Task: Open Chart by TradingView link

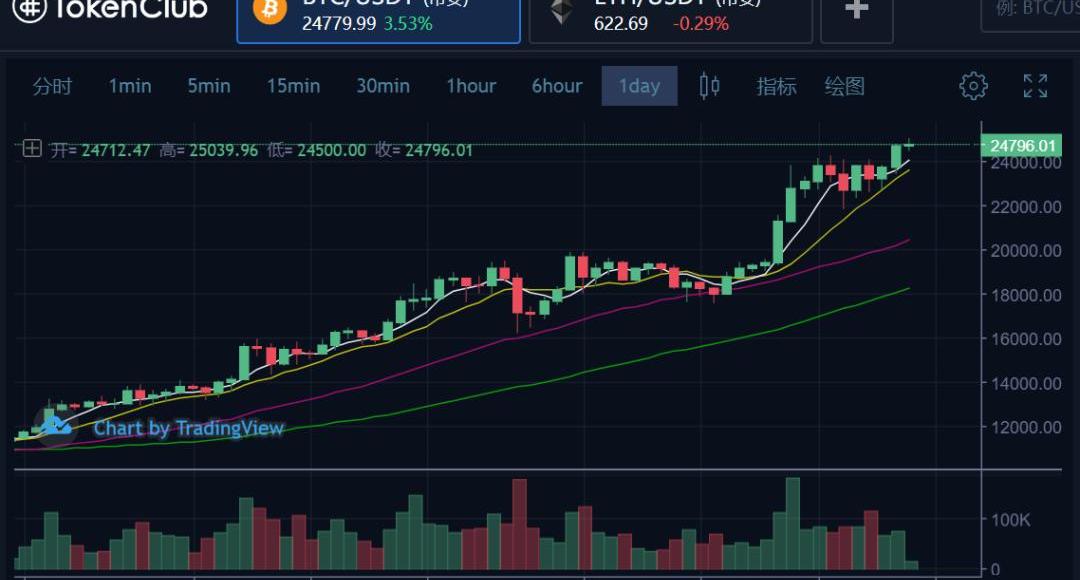Action: coord(188,428)
